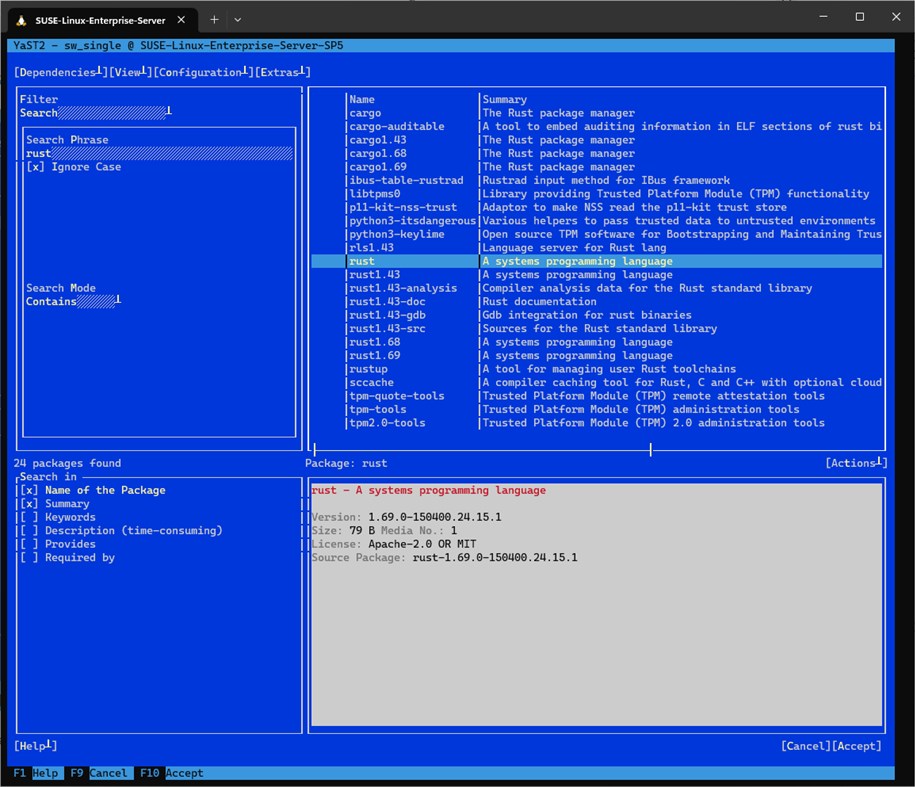Click the SUSE penguin tab icon
Image resolution: width=915 pixels, height=787 pixels.
pyautogui.click(x=22, y=19)
